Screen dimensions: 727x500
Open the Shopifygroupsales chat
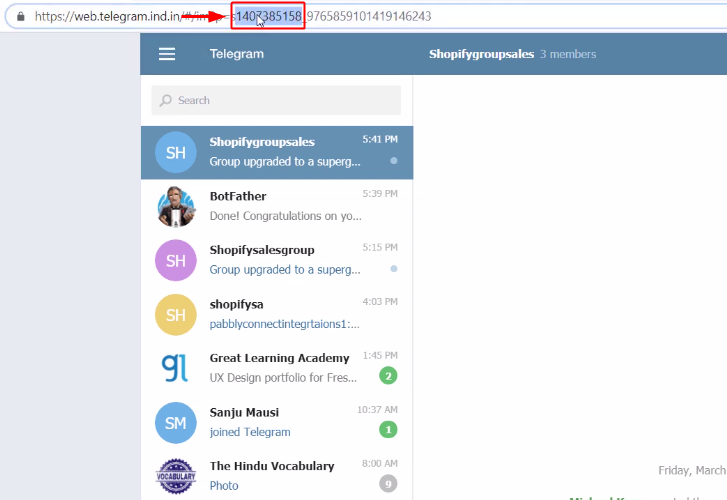click(277, 153)
